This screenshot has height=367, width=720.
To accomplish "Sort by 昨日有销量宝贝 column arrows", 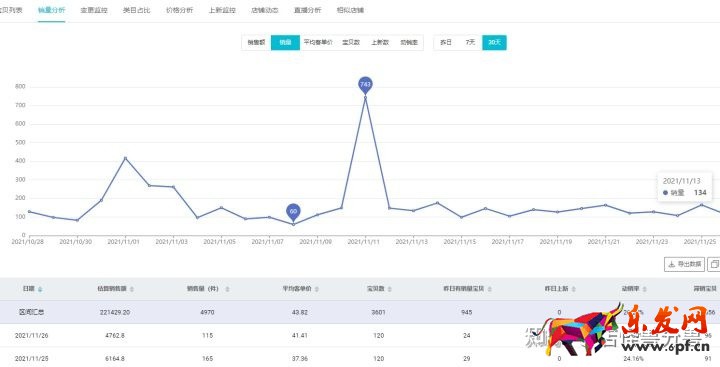I will tap(489, 289).
